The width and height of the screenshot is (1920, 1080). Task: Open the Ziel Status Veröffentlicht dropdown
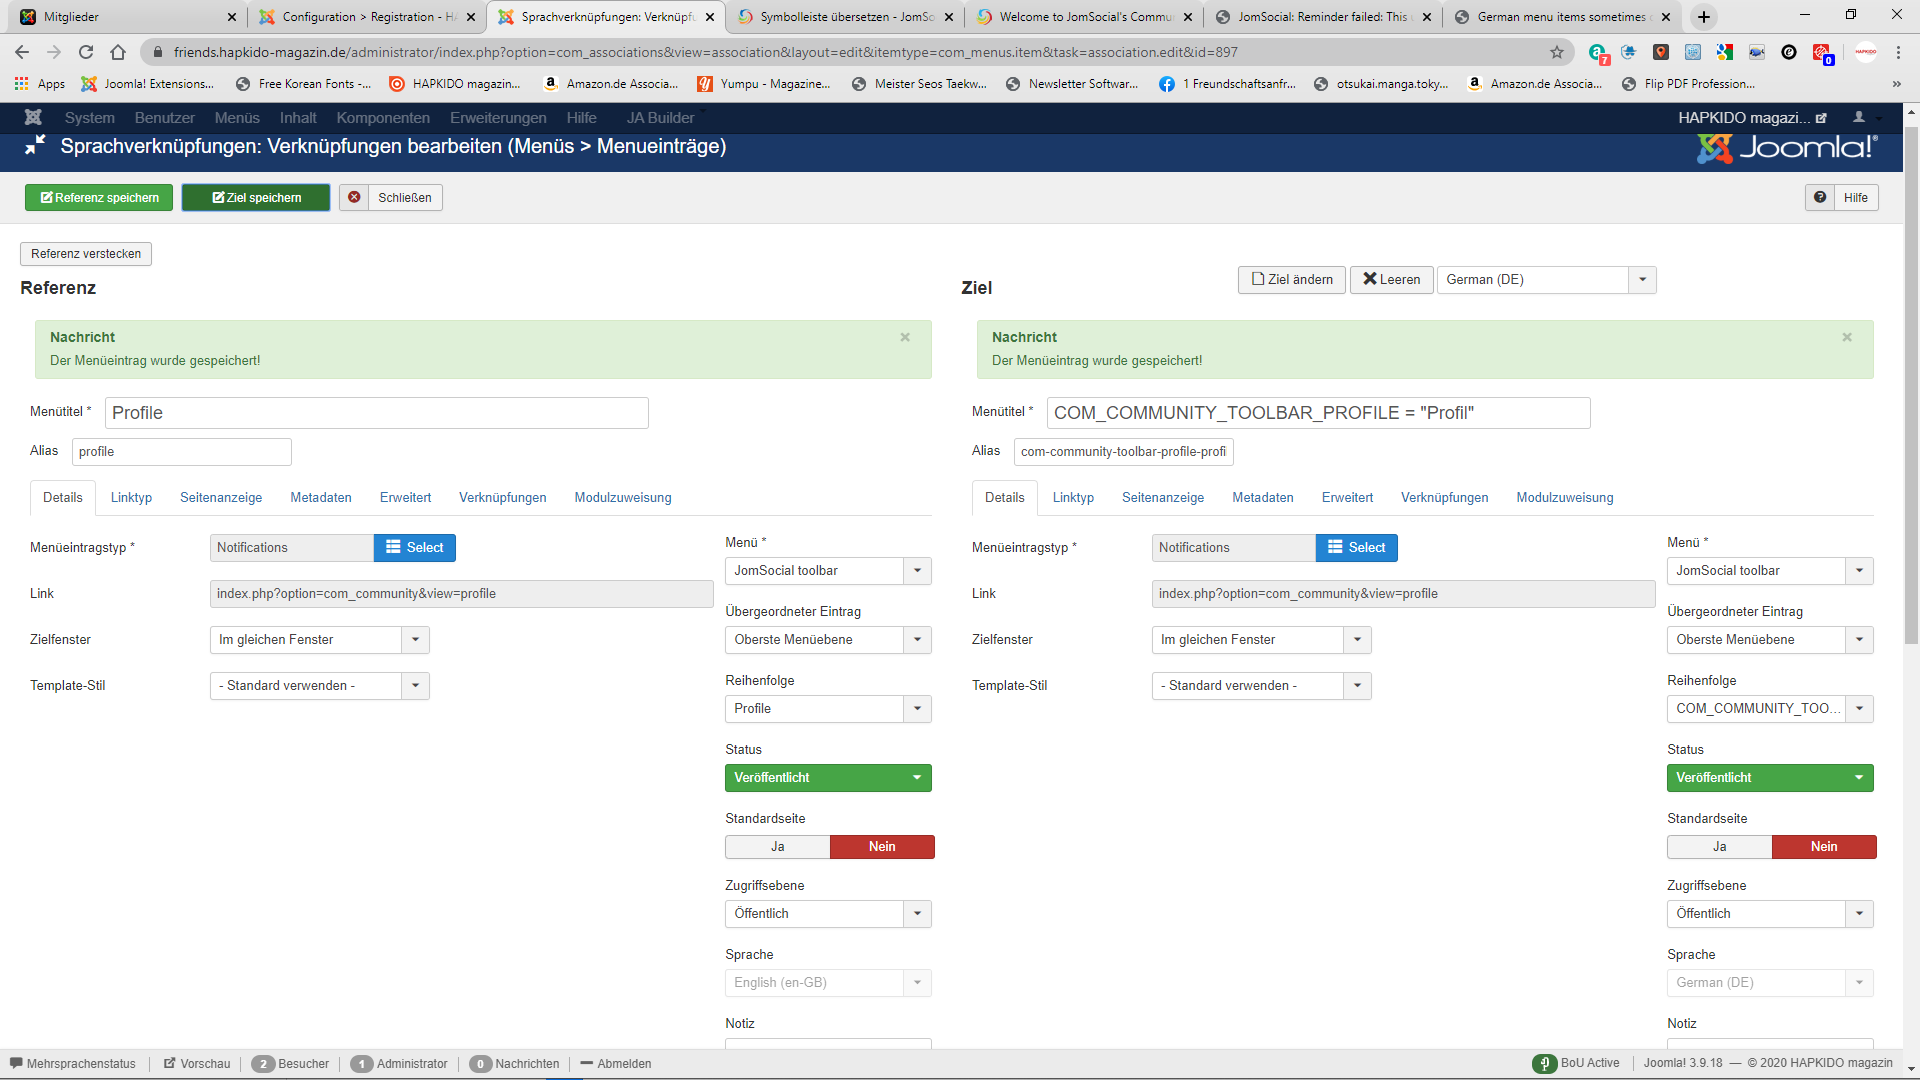coord(1769,777)
